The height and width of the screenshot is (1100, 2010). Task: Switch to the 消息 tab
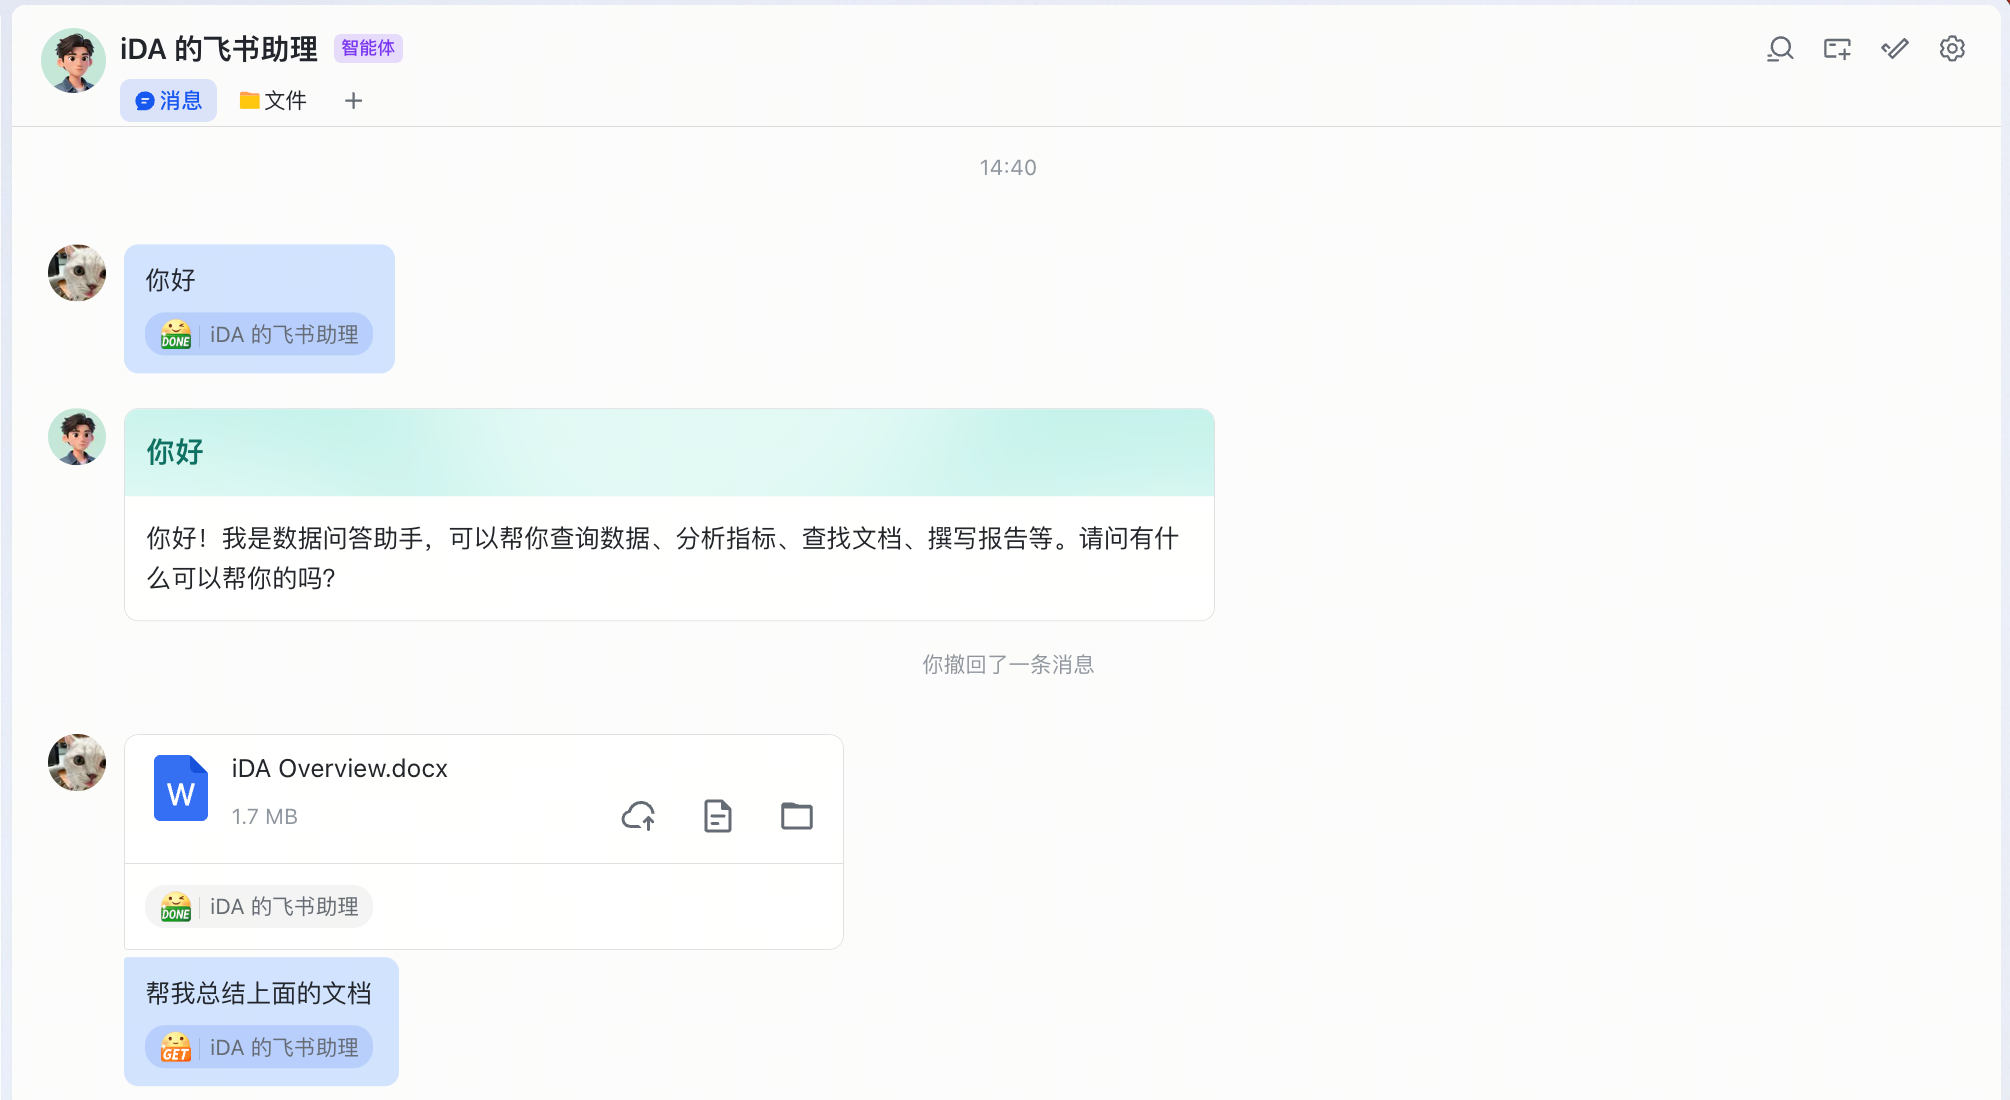pyautogui.click(x=168, y=101)
